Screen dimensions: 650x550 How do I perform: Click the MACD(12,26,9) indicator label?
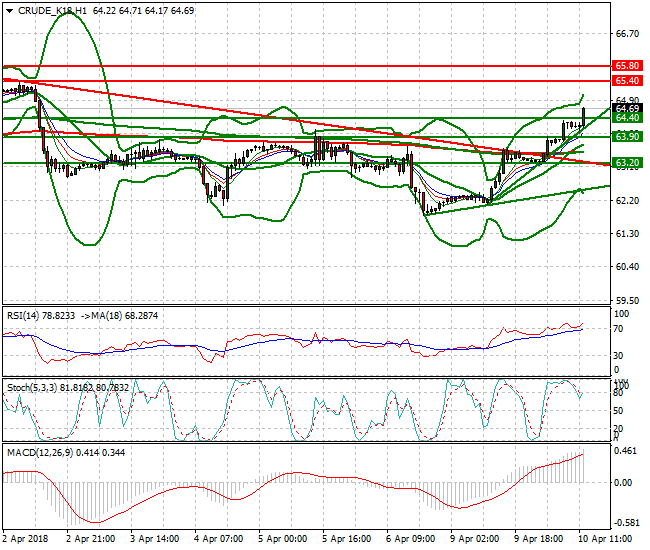[40, 453]
